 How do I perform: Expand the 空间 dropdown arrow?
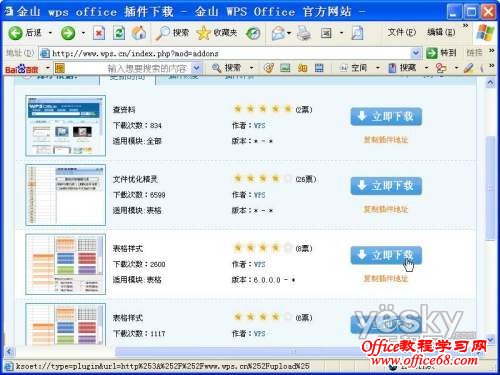(378, 68)
